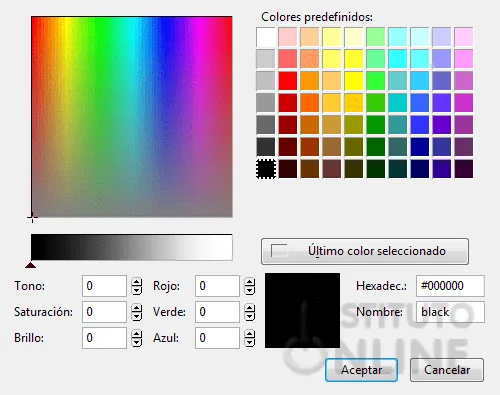Select the dark navy blue swatch
Viewport: 500px width, 395px height.
[x=420, y=169]
